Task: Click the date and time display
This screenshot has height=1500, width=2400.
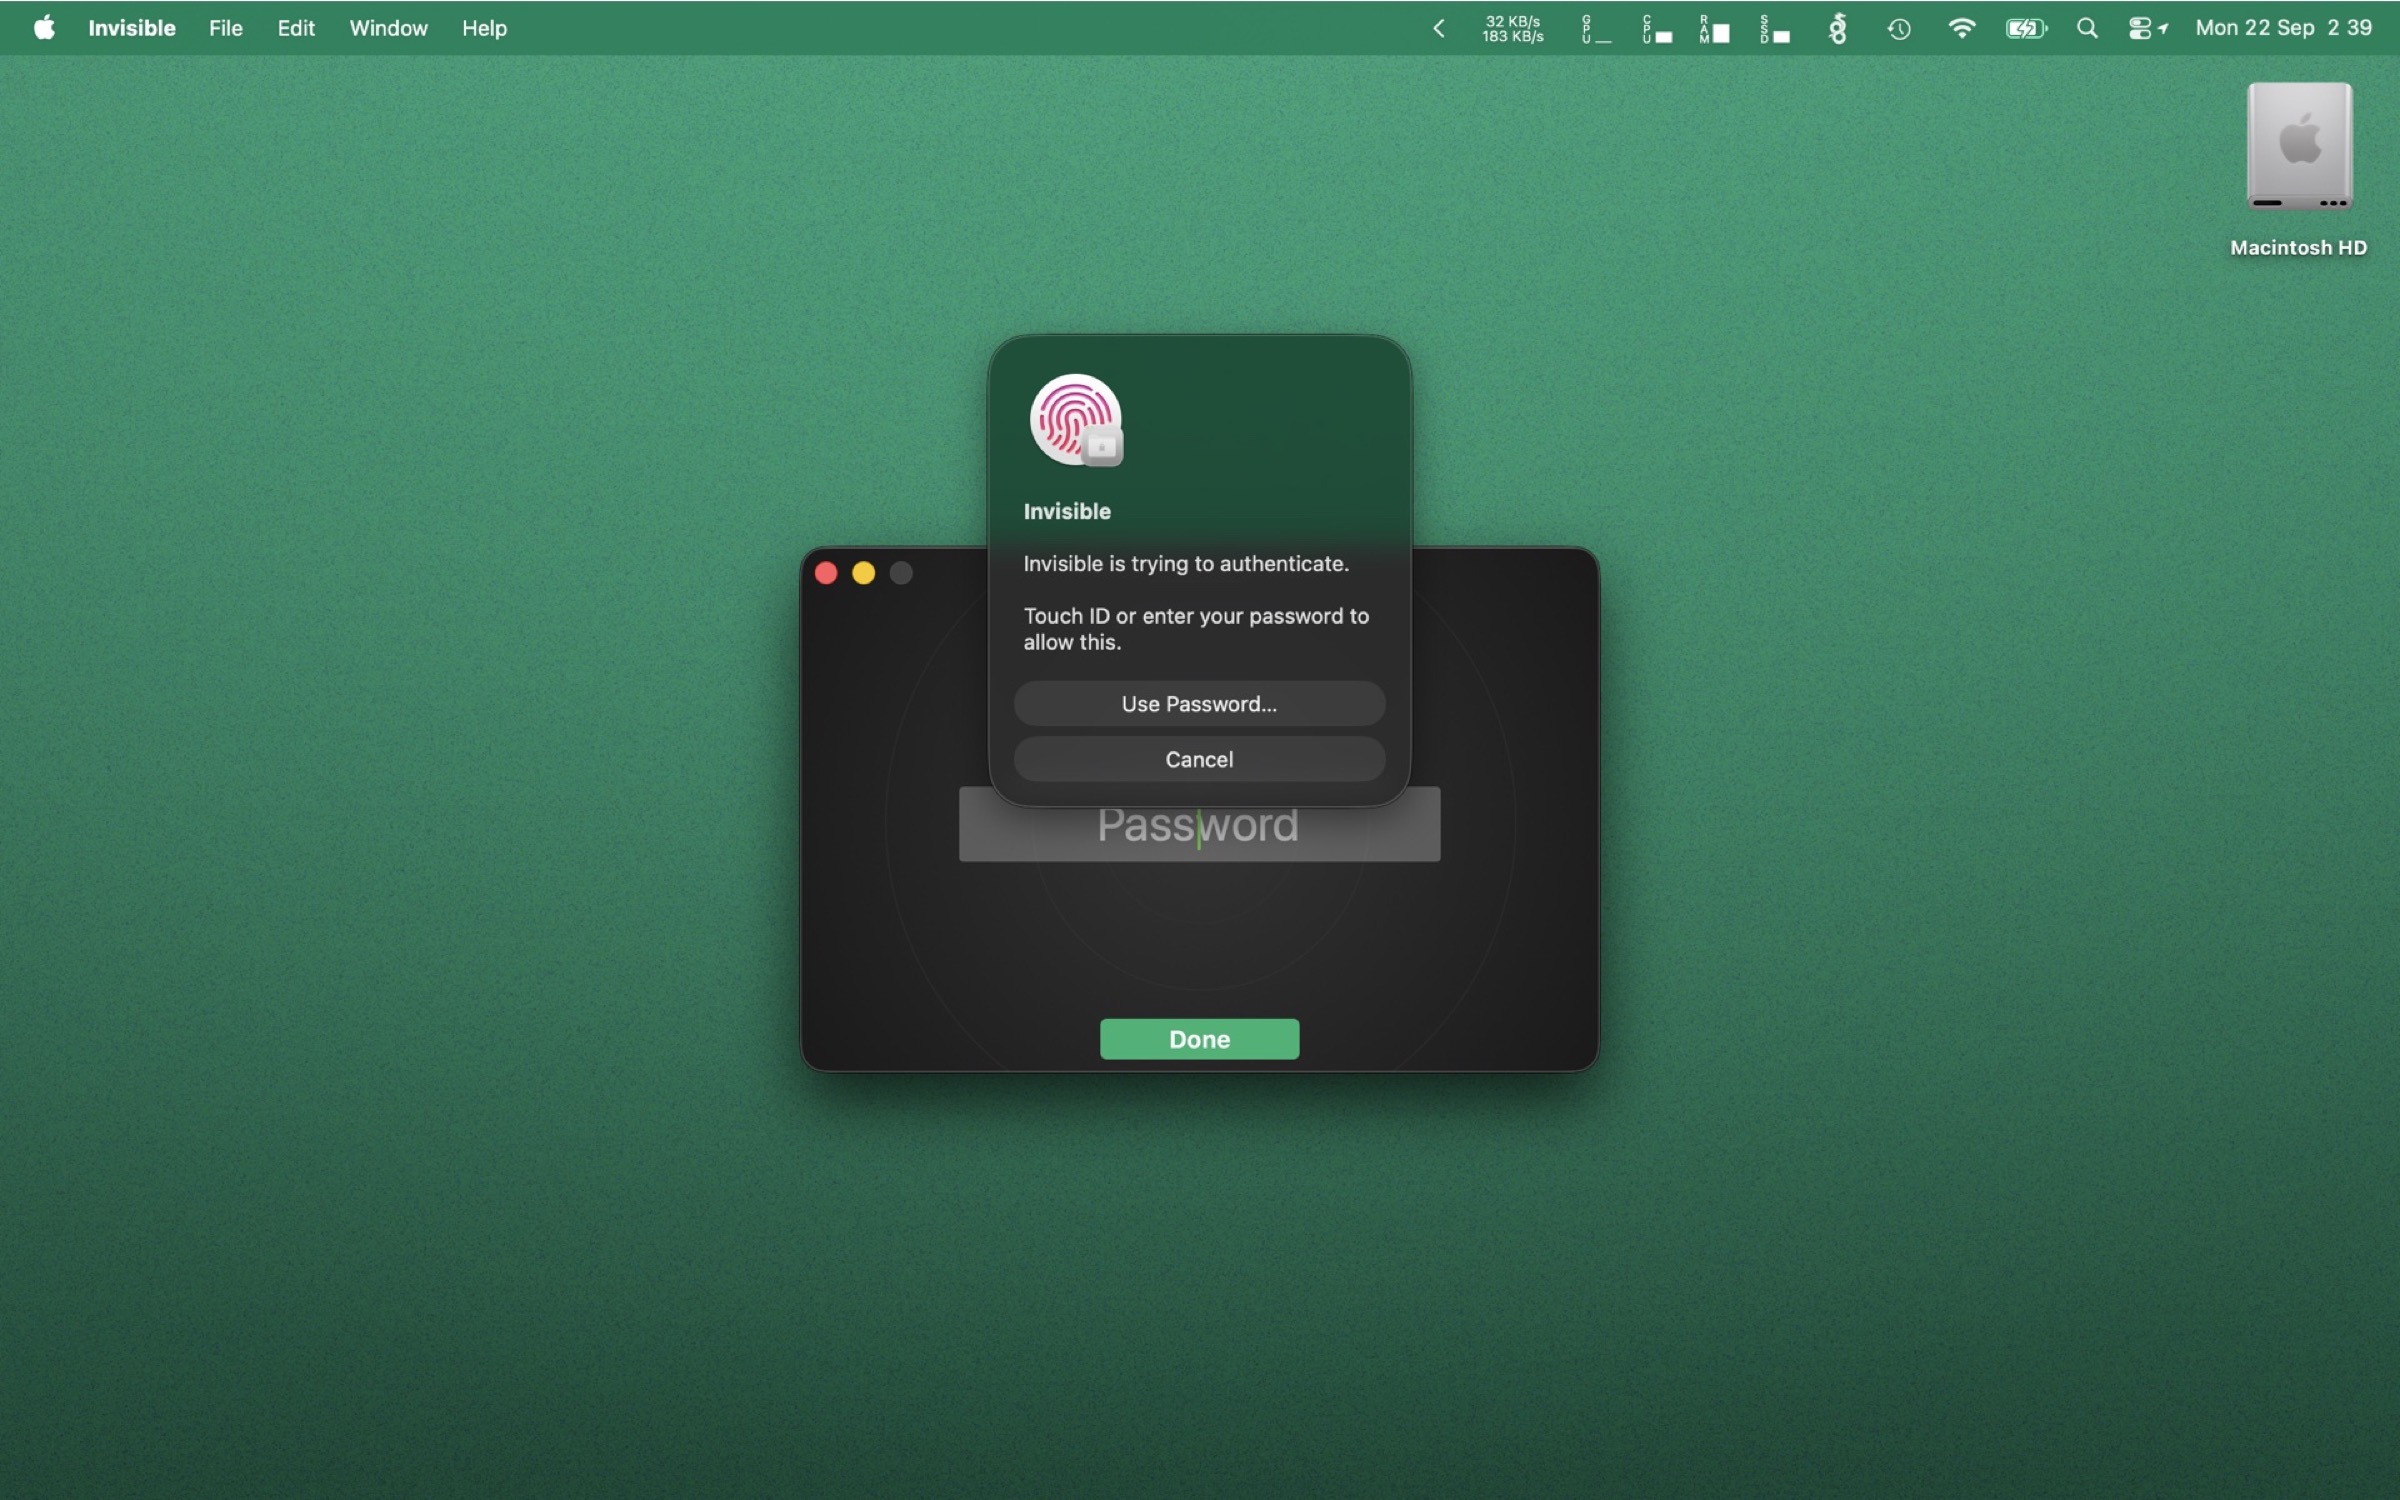Action: click(x=2283, y=28)
